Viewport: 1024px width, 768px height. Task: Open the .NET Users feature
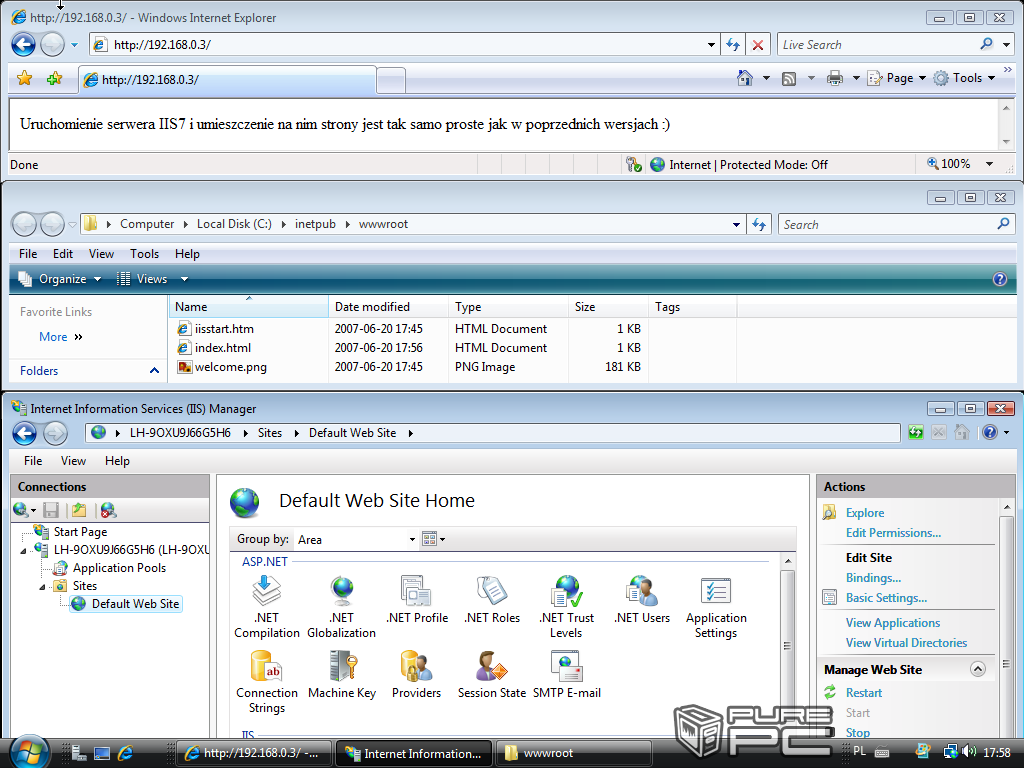(x=642, y=599)
